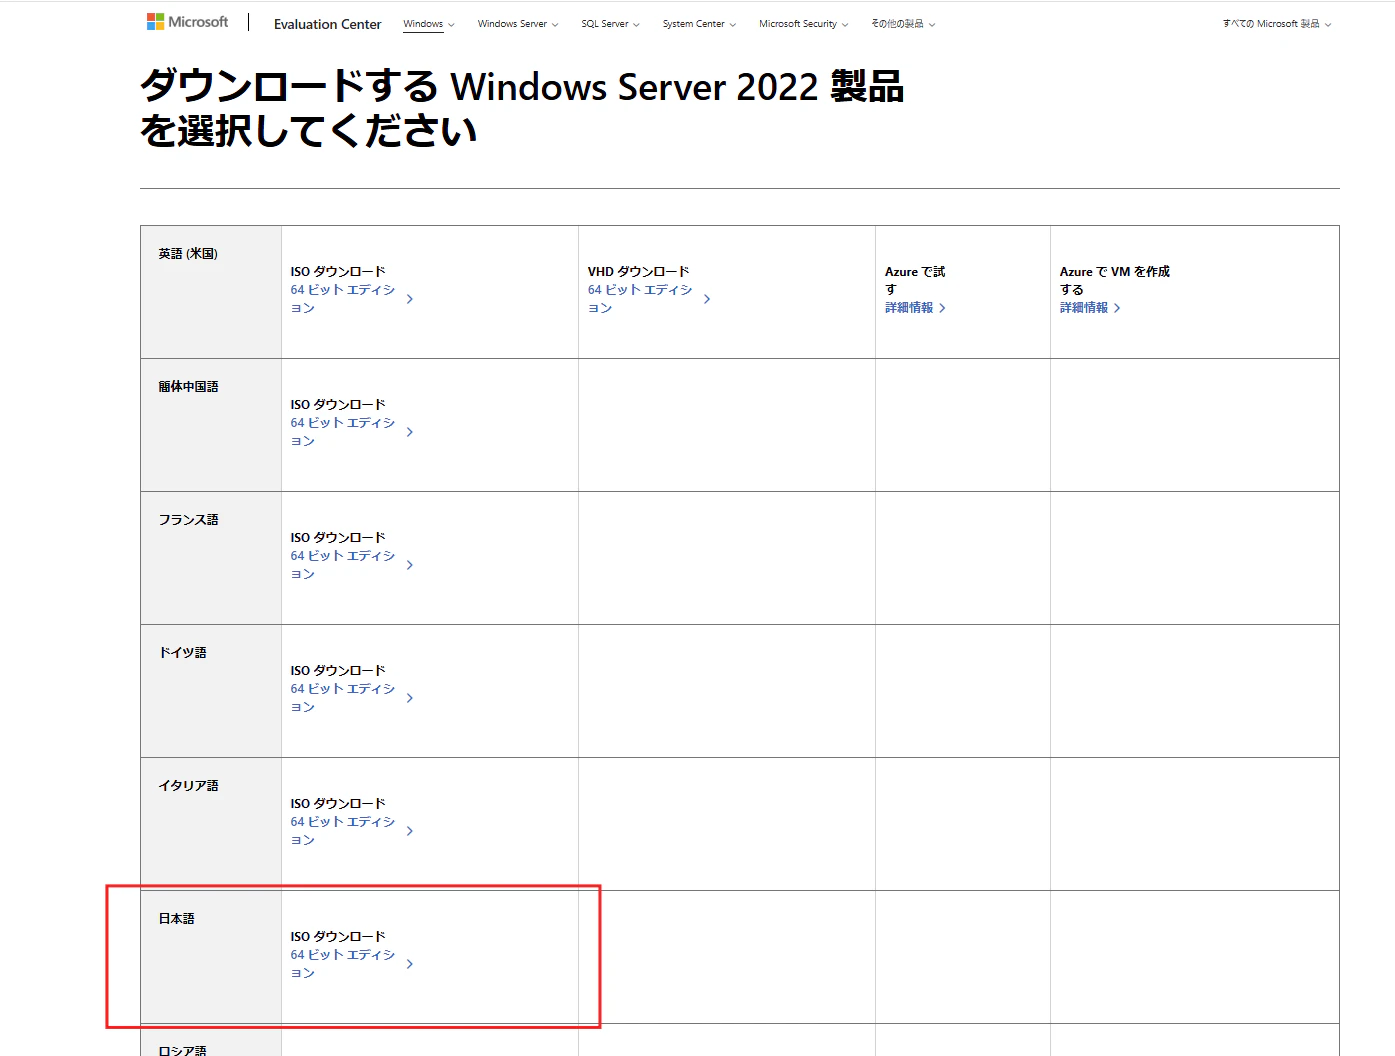Image resolution: width=1395 pixels, height=1056 pixels.
Task: Click the chevron in the 簡体中国語 ISO row
Action: coord(410,432)
